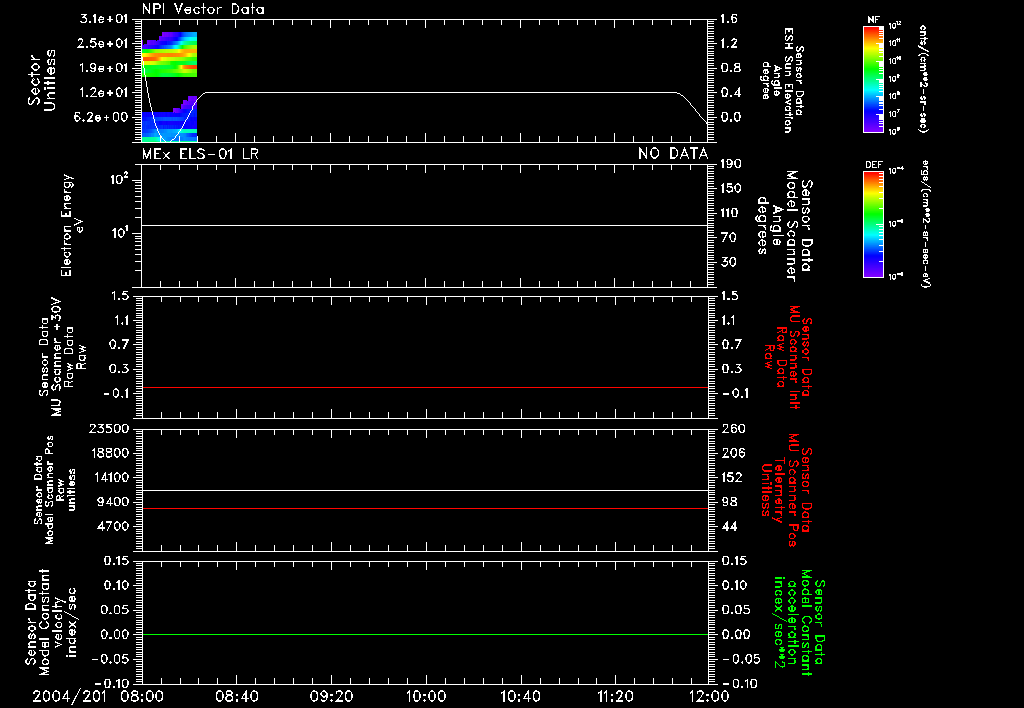Click the 0.4 sun elevation axis value
The image size is (1024, 708).
coord(729,93)
